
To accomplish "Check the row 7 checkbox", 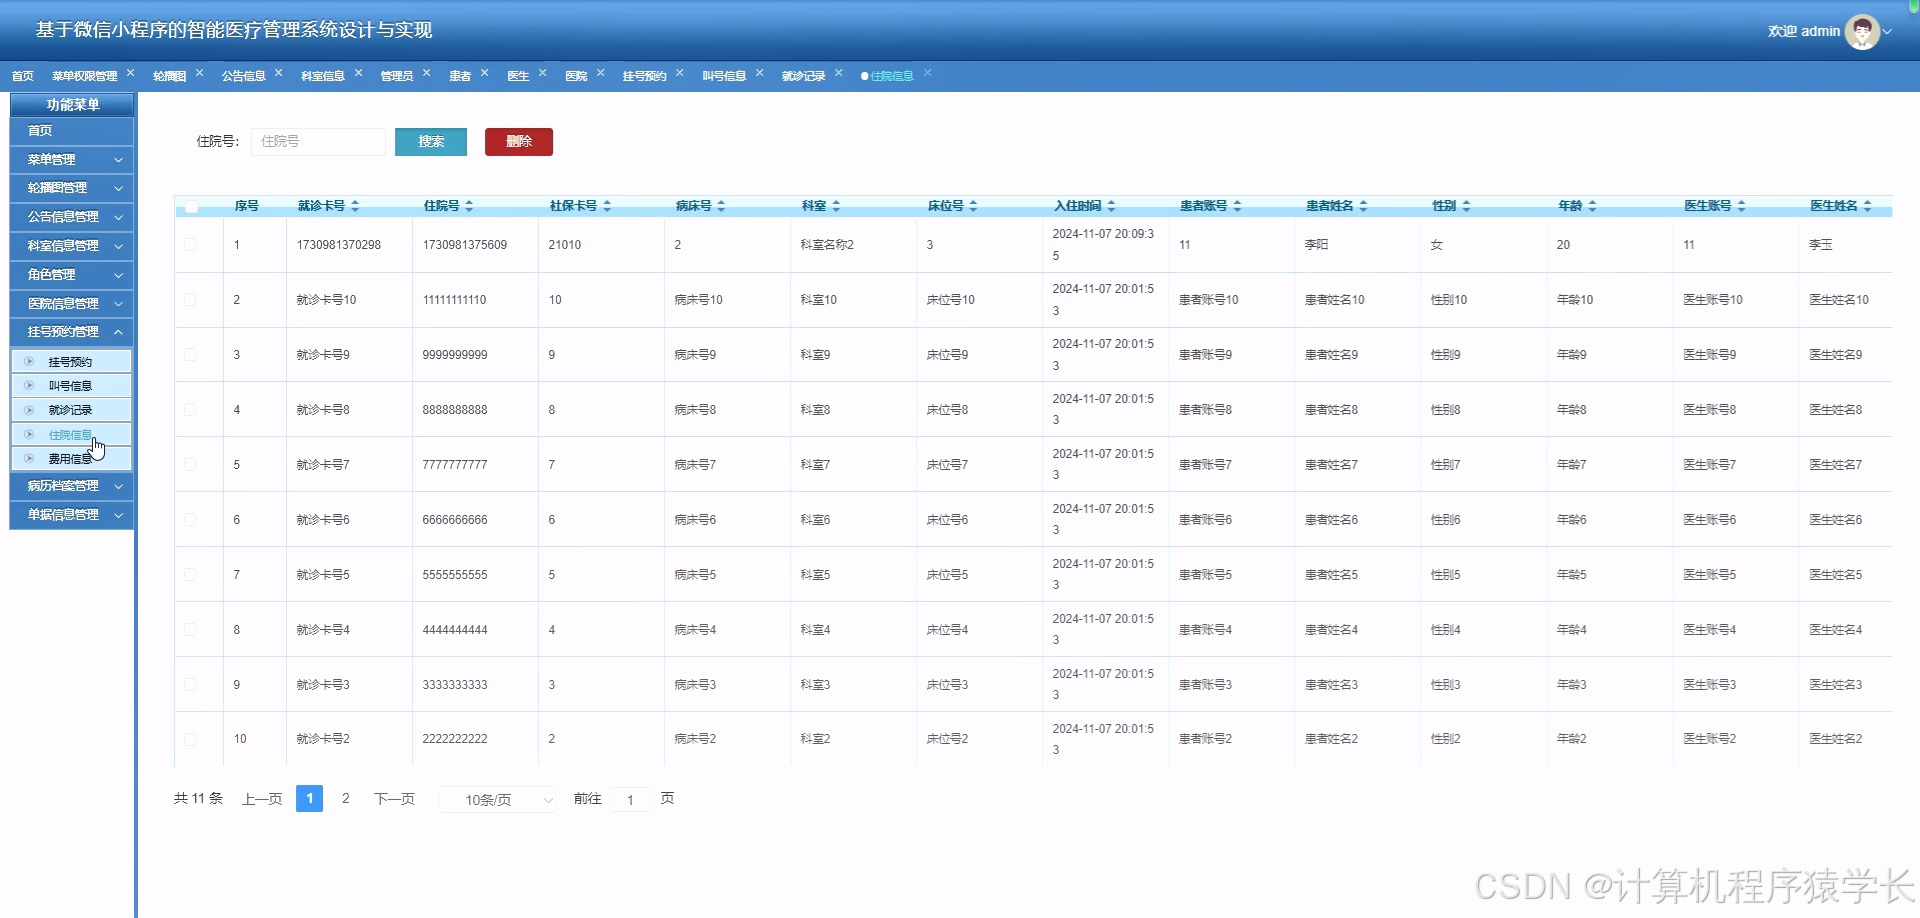I will (x=190, y=574).
